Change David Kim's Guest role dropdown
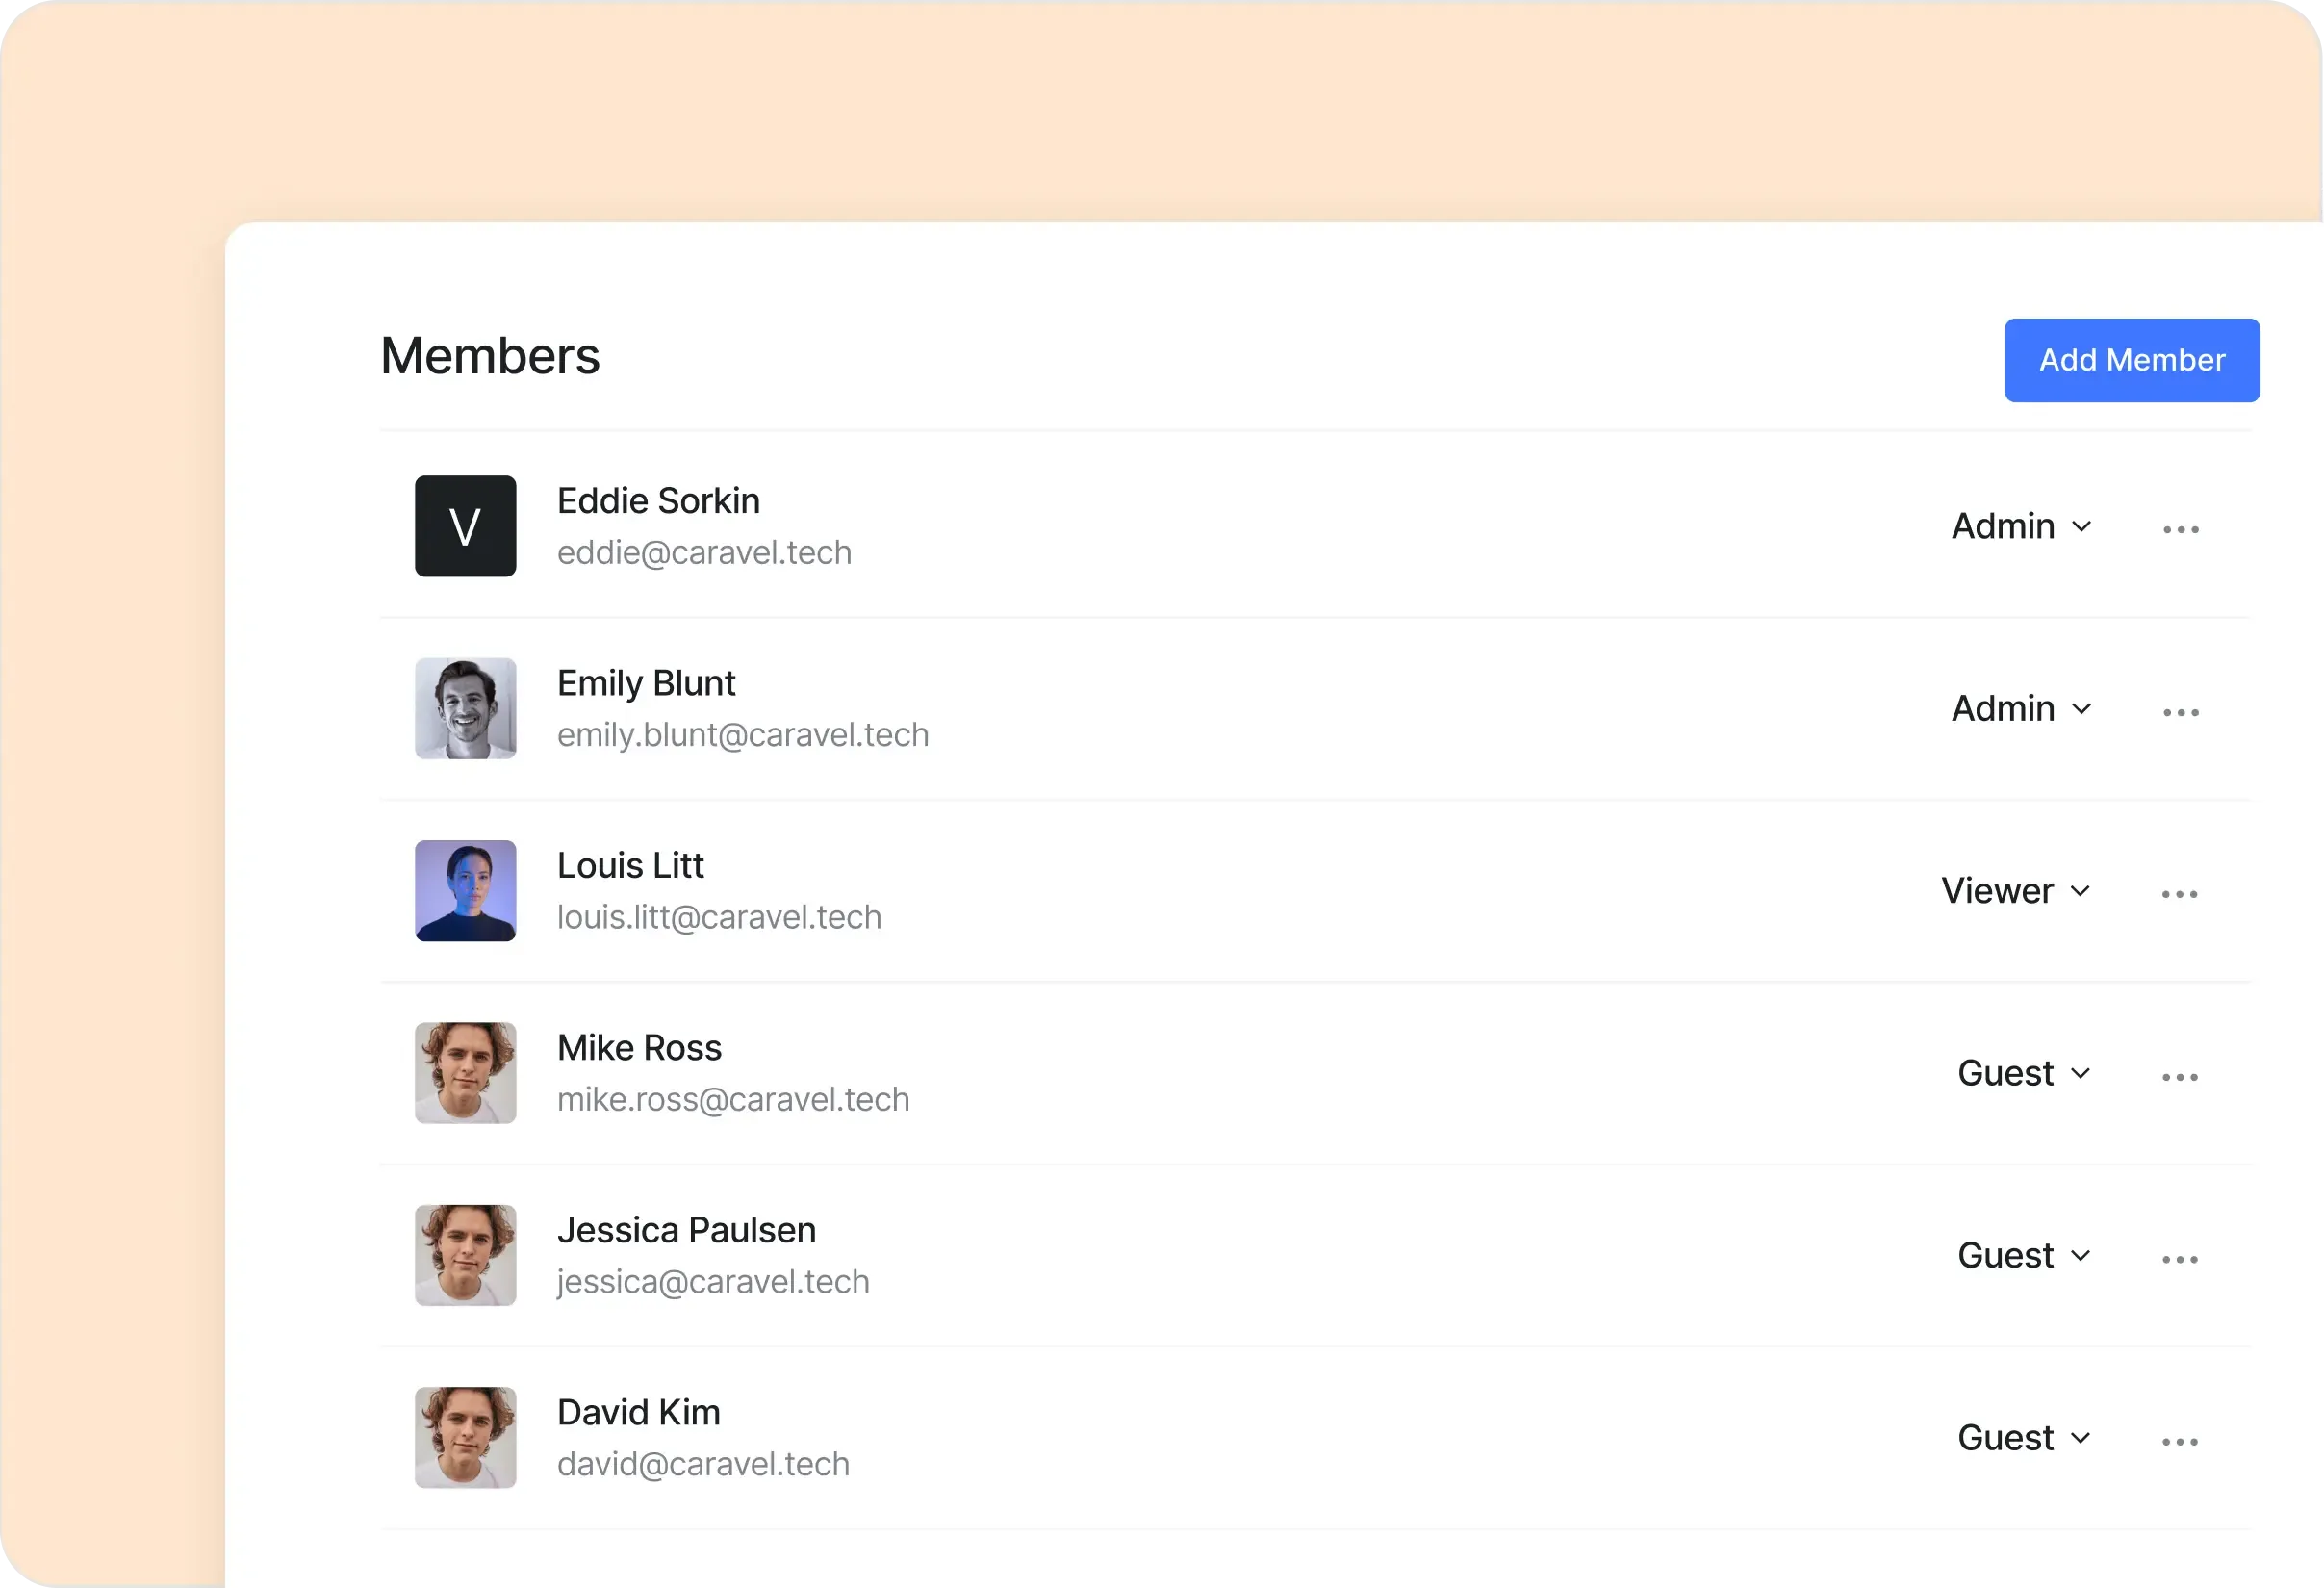2324x1588 pixels. click(2024, 1438)
